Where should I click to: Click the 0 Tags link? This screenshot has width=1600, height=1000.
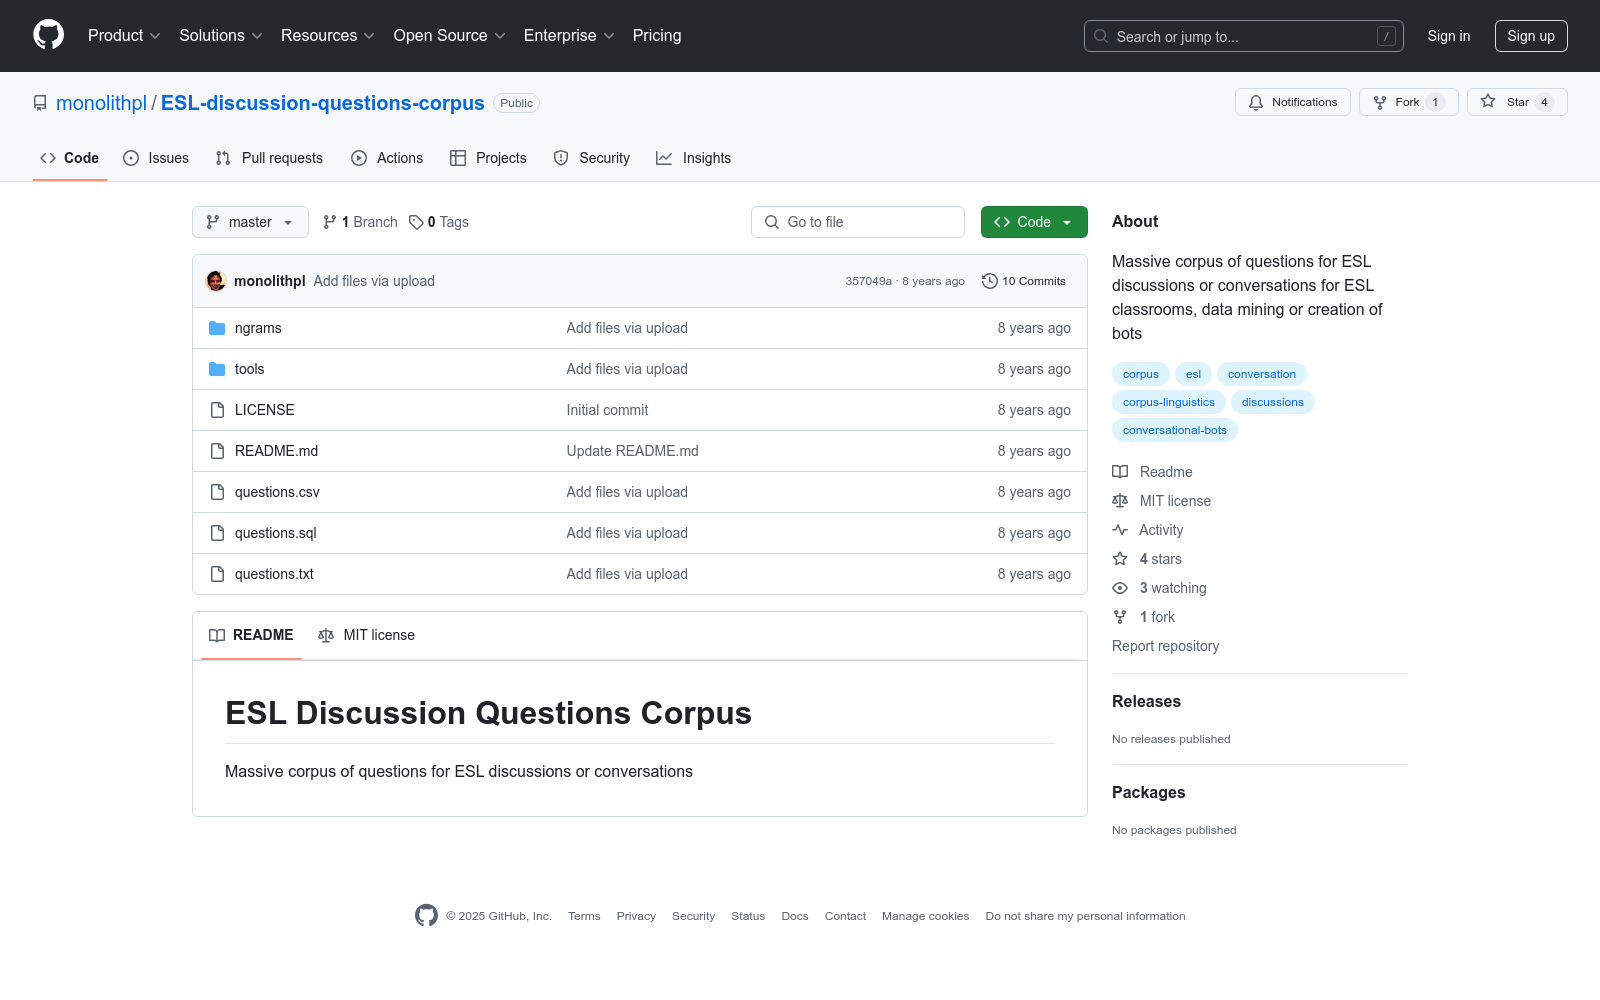coord(439,222)
